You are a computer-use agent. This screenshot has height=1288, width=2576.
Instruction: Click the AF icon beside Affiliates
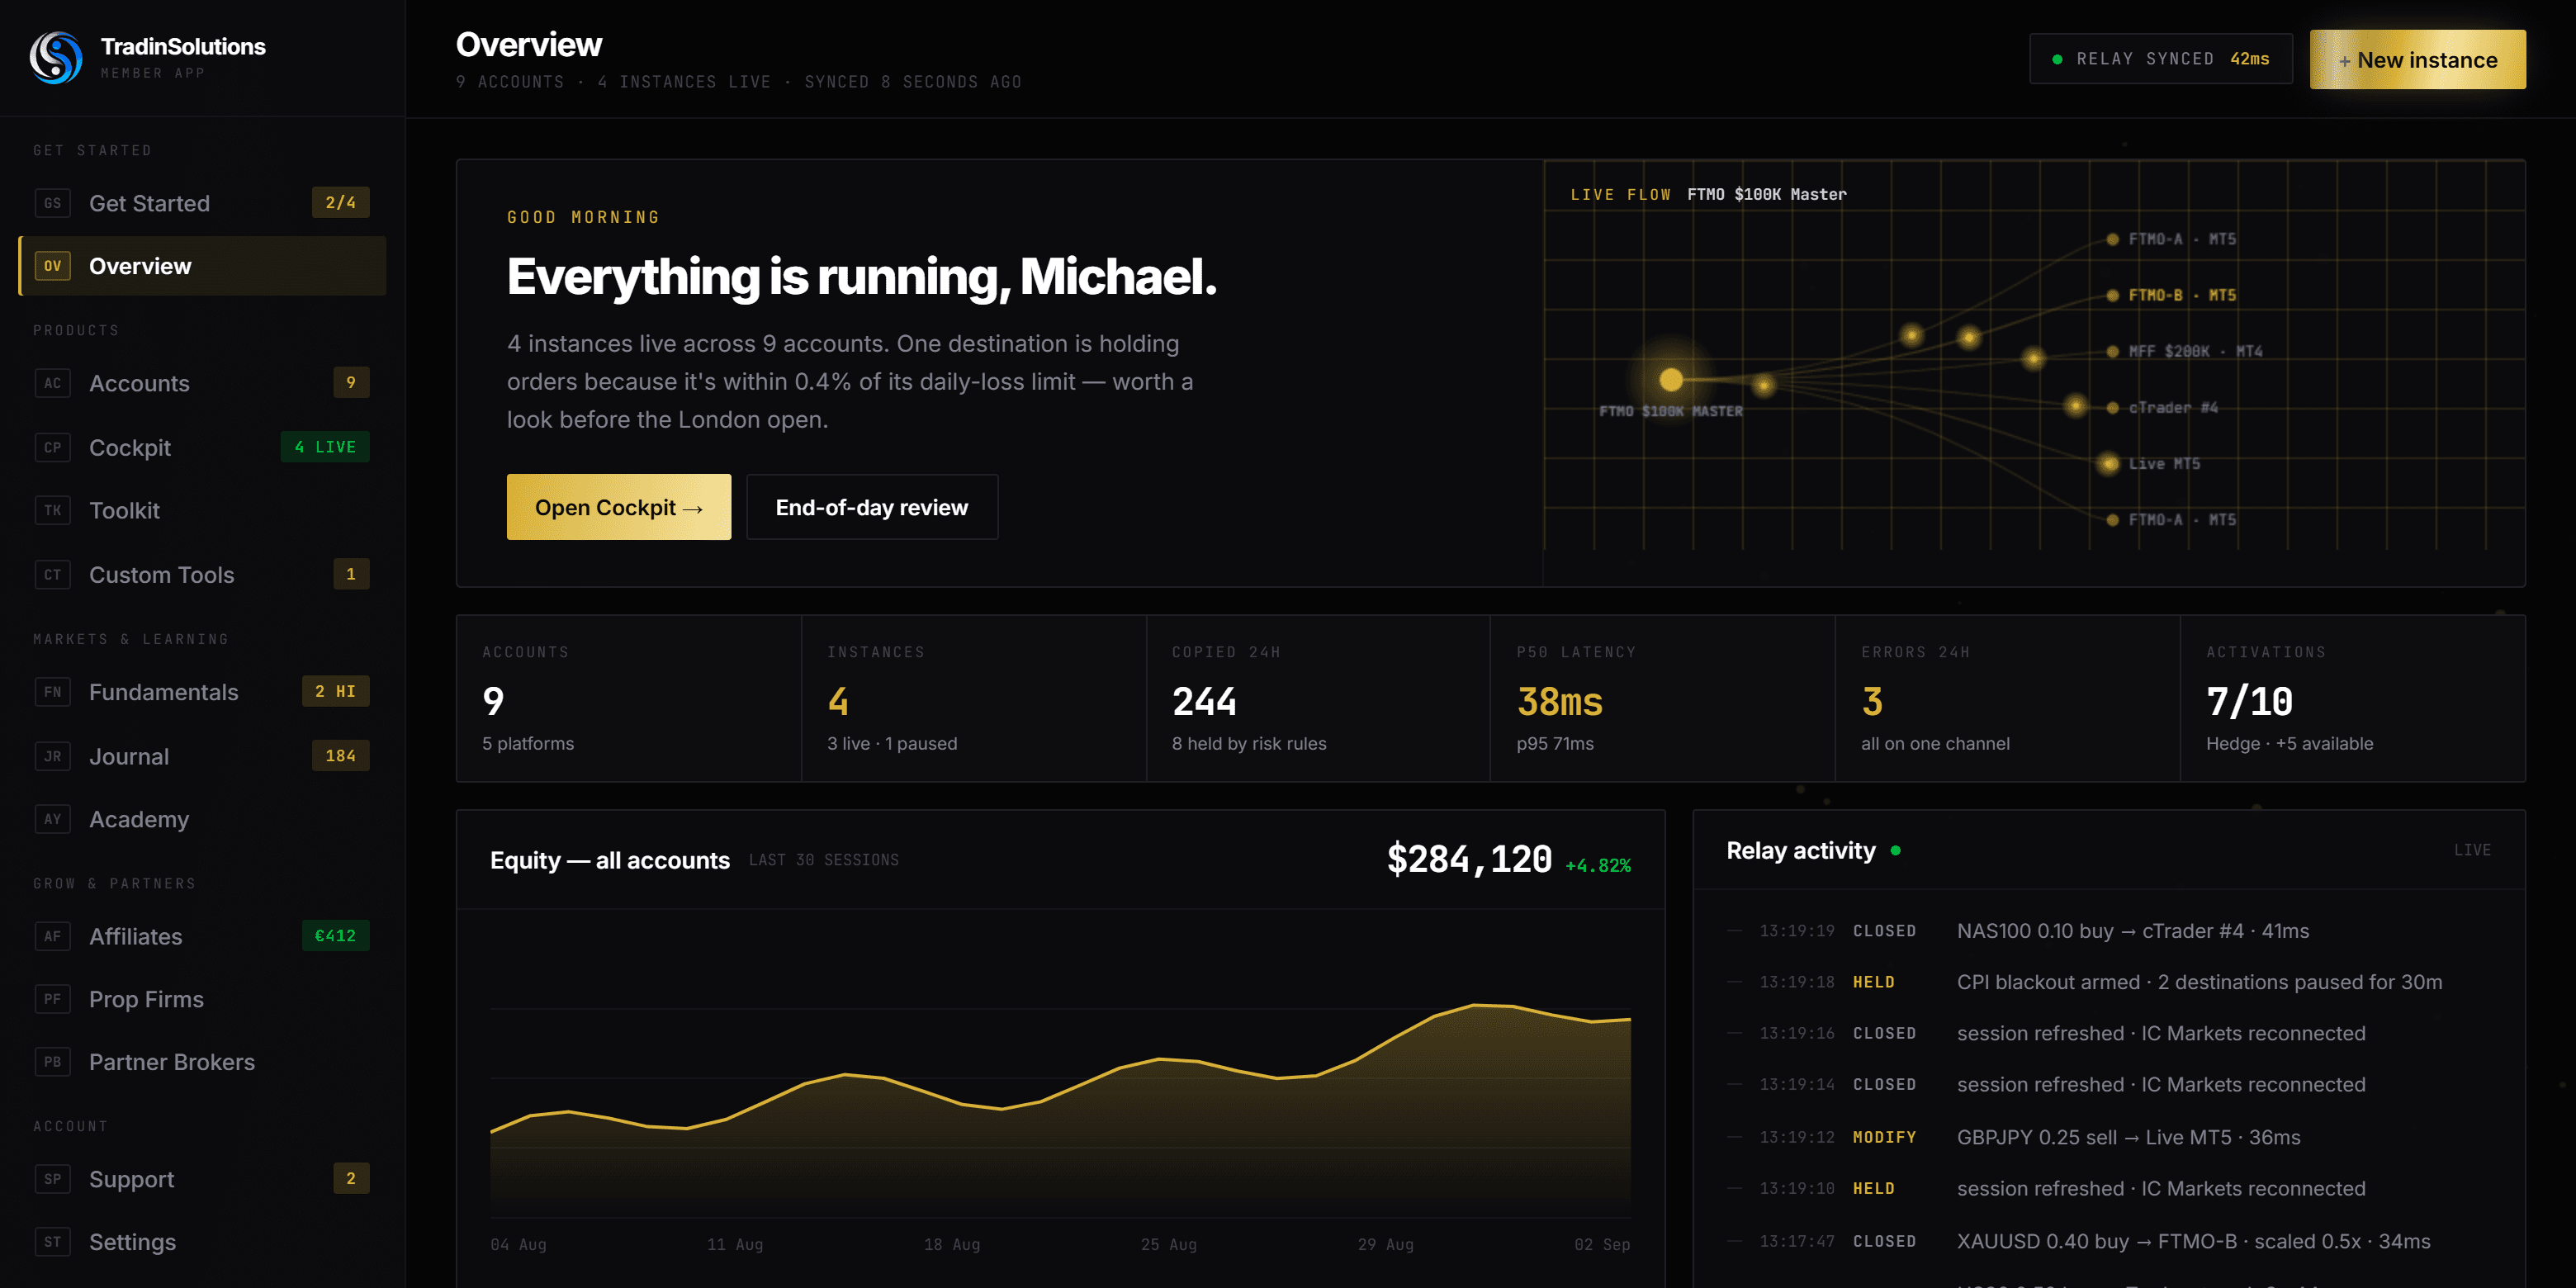coord(52,936)
